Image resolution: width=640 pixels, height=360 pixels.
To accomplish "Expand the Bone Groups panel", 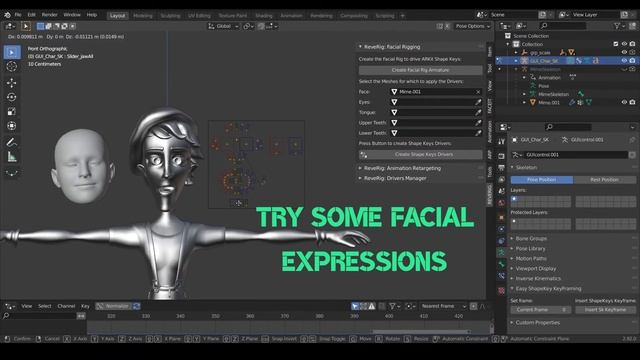I will (512, 238).
